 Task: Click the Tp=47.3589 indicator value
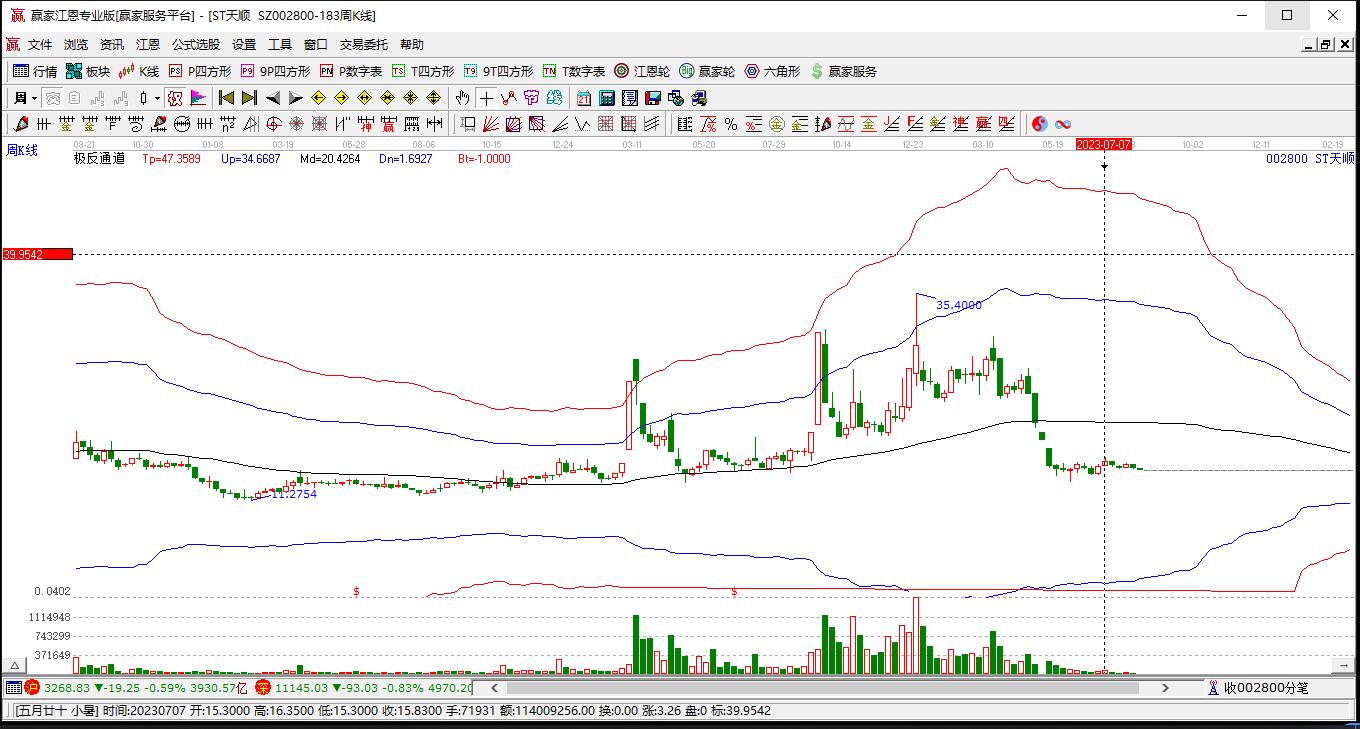point(171,159)
